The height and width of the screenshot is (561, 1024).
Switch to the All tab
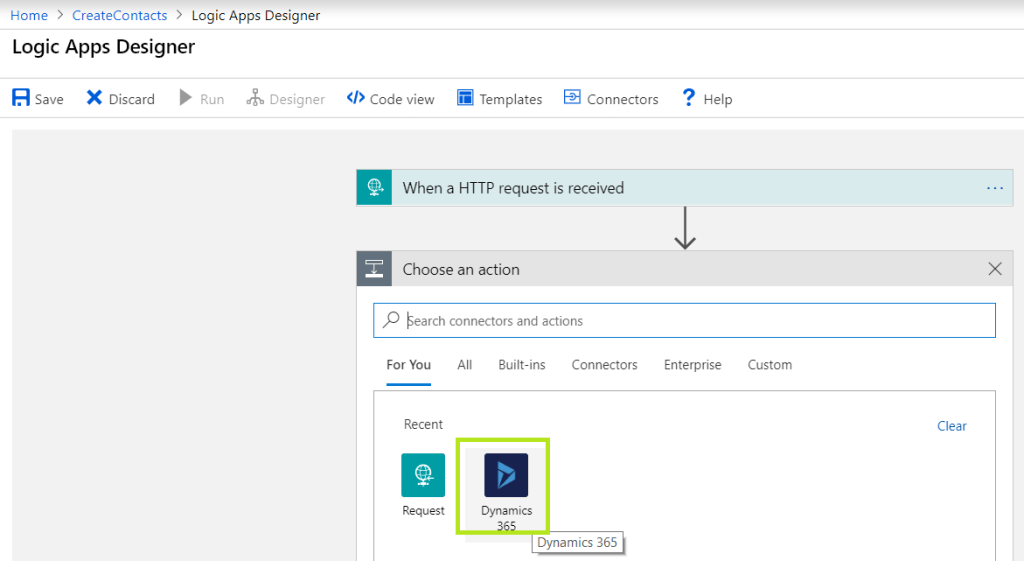coord(464,364)
